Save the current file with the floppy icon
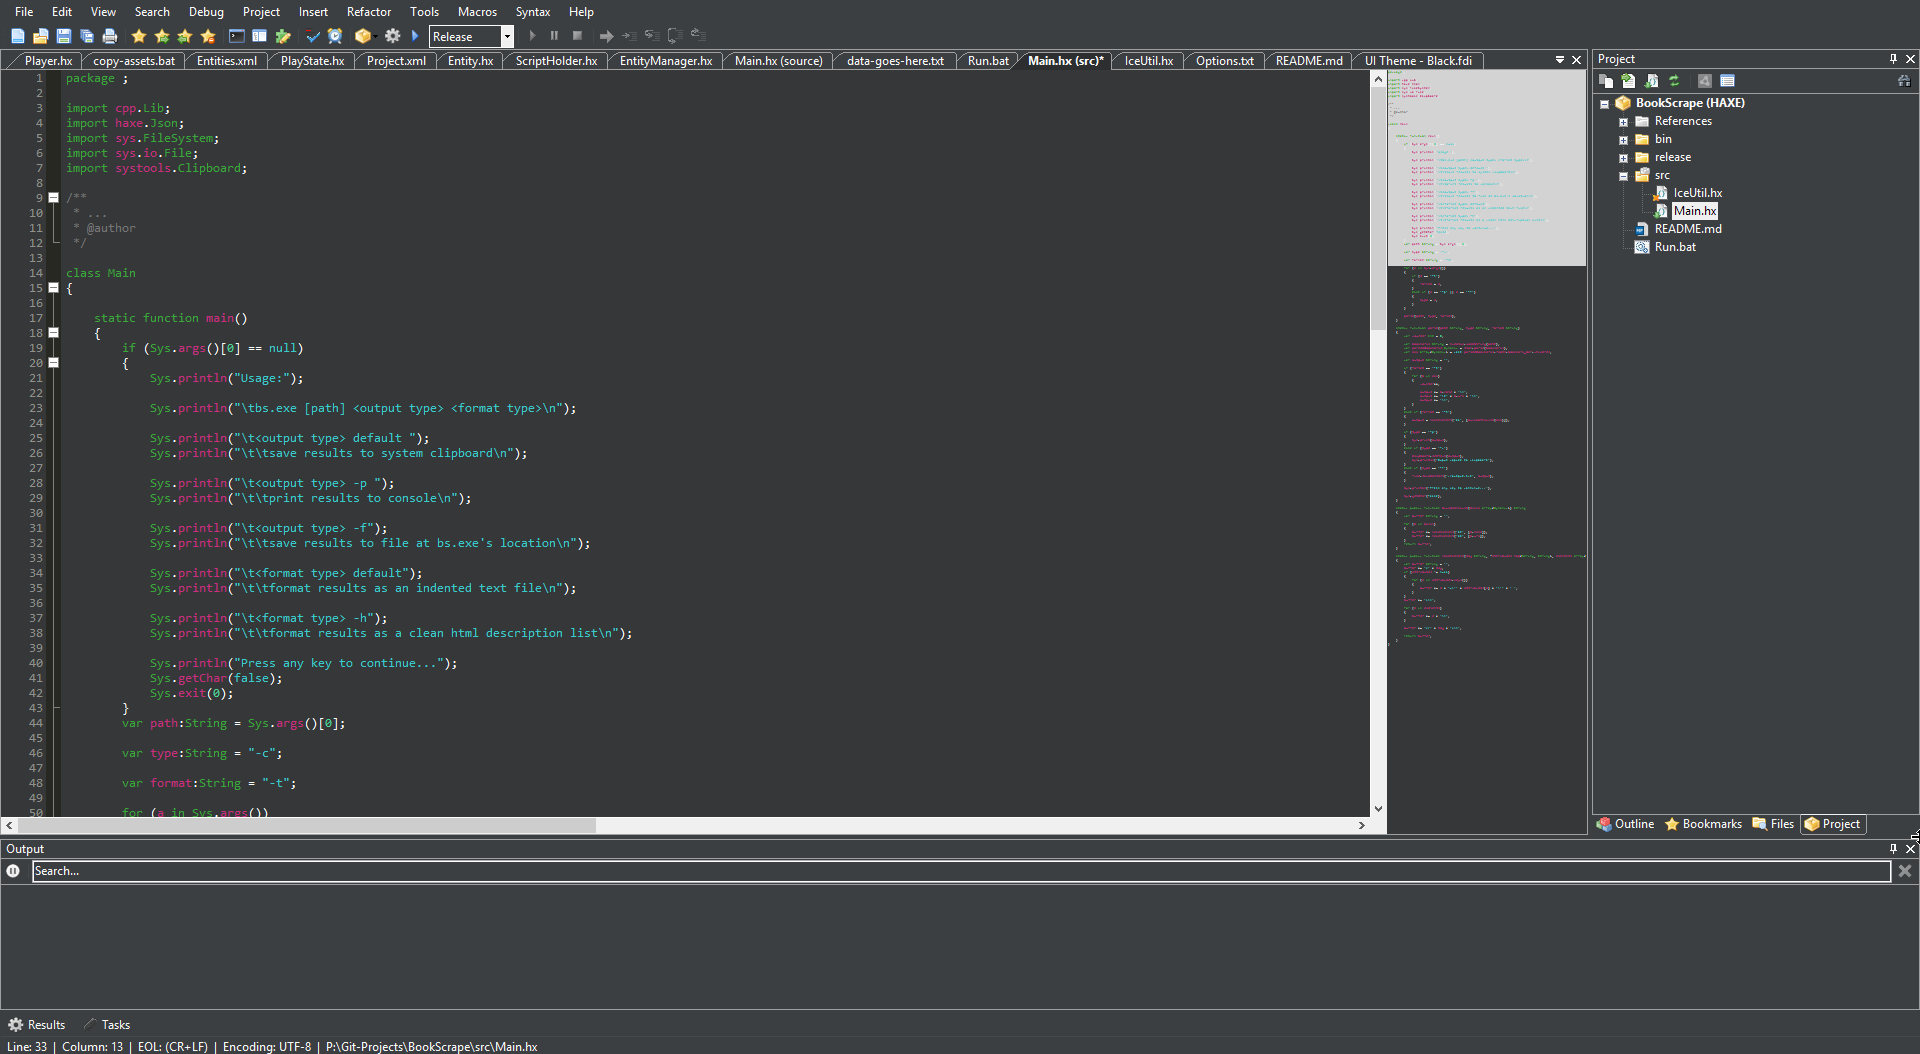 click(63, 36)
